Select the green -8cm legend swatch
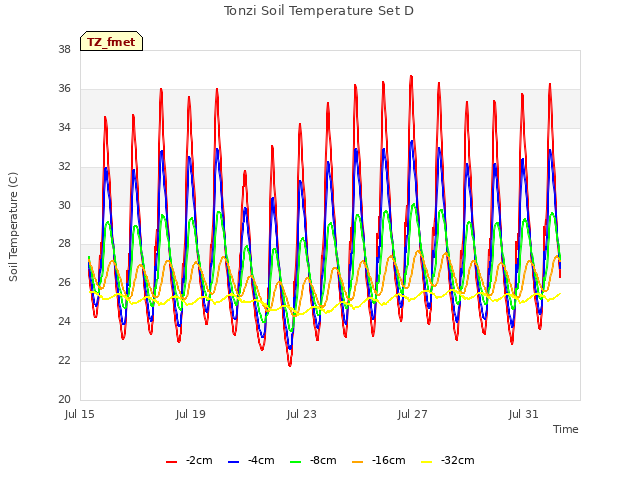The image size is (640, 480). tap(296, 462)
